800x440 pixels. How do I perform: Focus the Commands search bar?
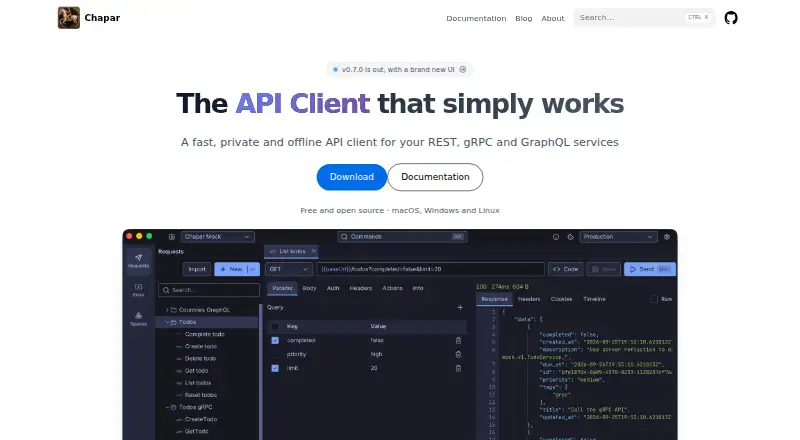click(403, 237)
